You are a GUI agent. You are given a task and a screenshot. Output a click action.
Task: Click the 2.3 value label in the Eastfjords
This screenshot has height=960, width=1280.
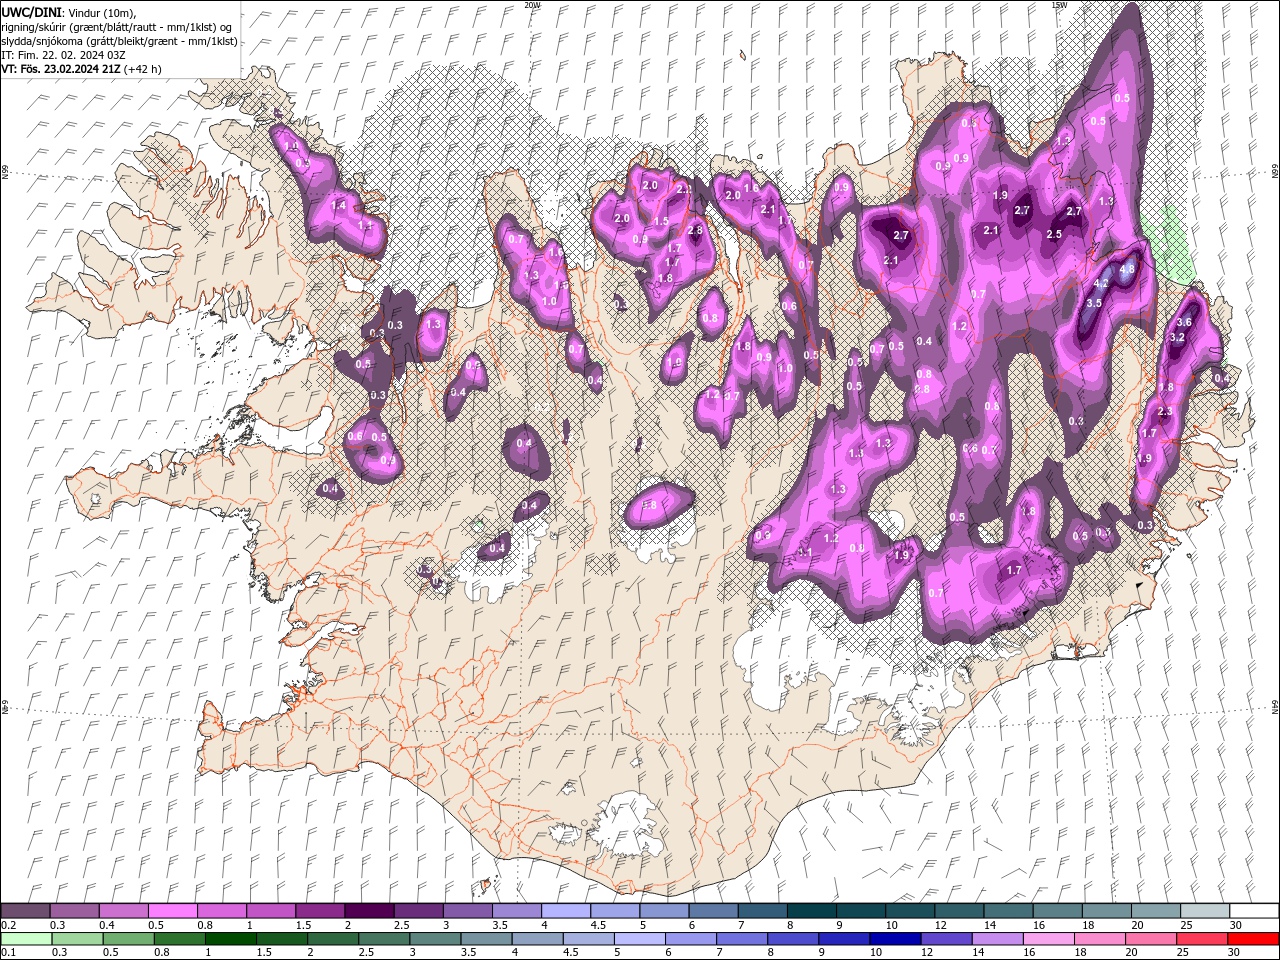[x=1164, y=412]
